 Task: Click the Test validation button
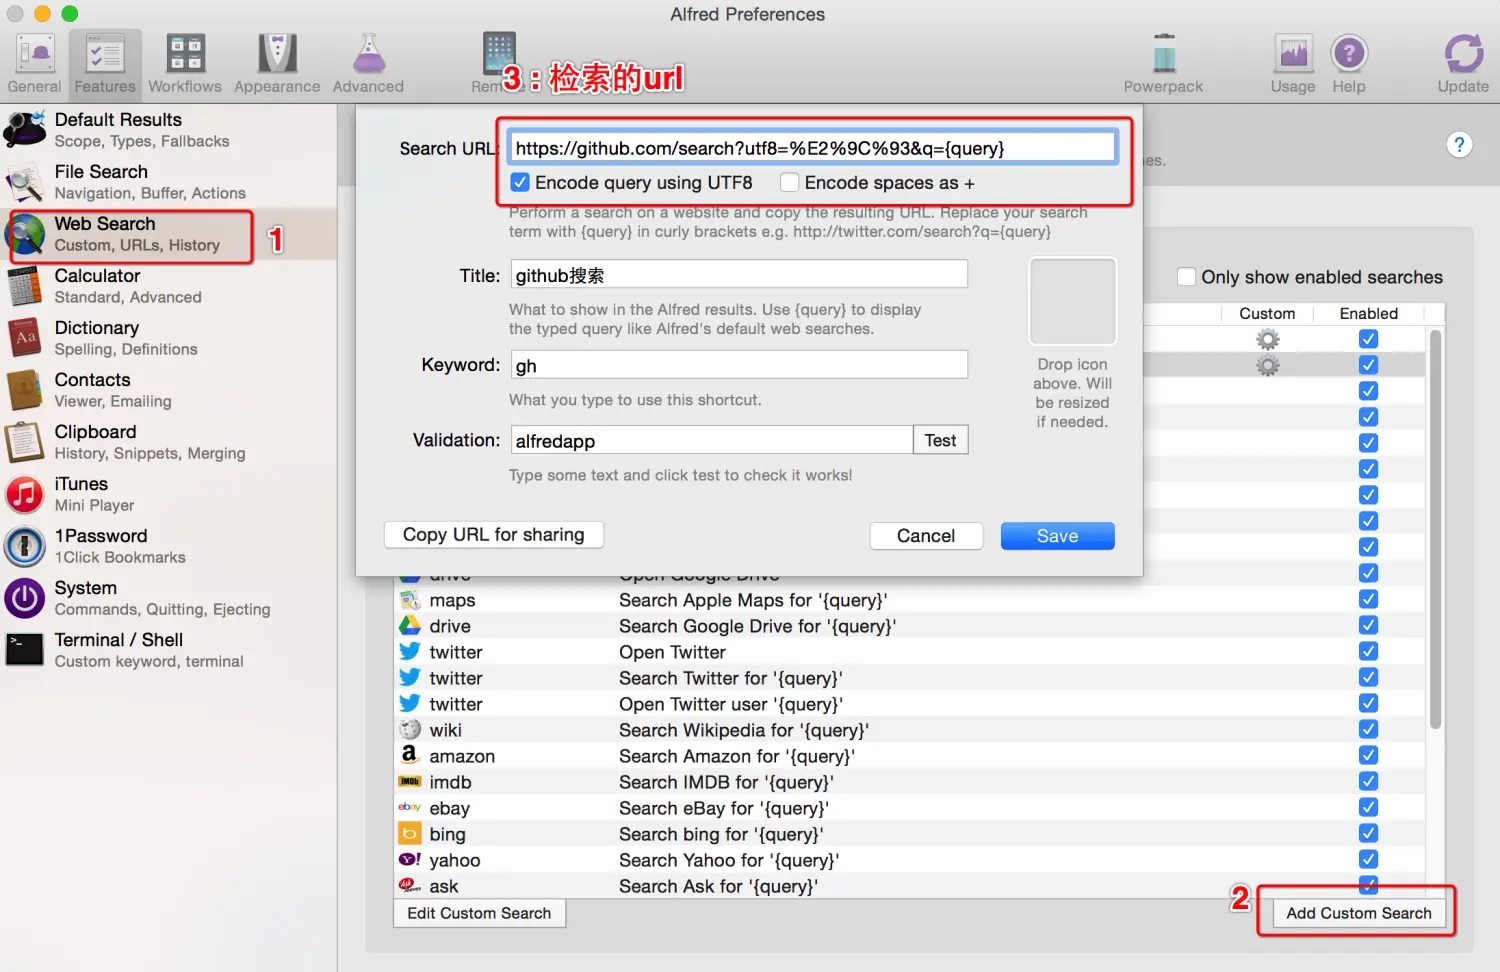point(940,440)
